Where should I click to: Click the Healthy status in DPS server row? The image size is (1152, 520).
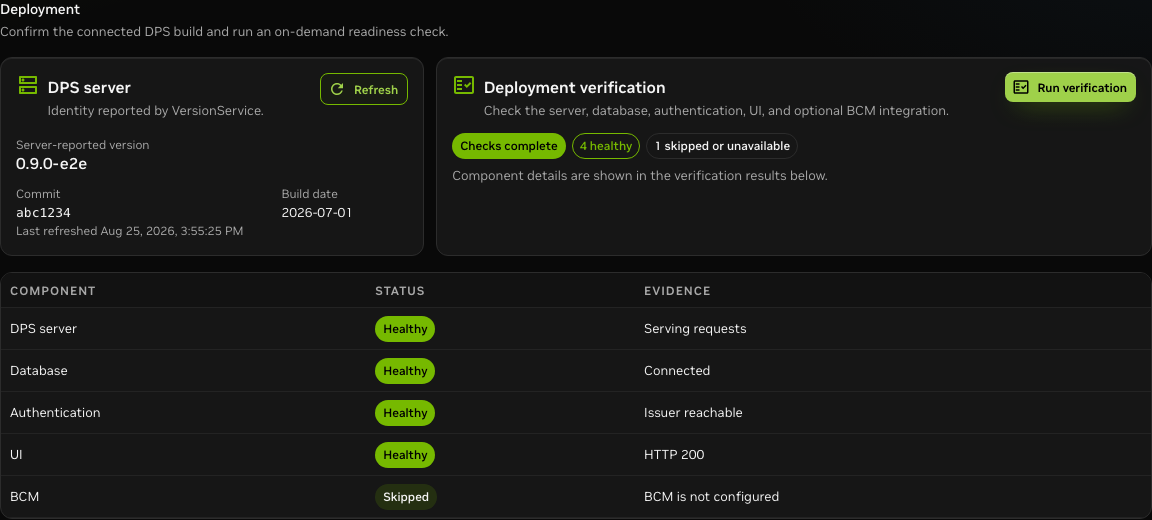pos(405,329)
